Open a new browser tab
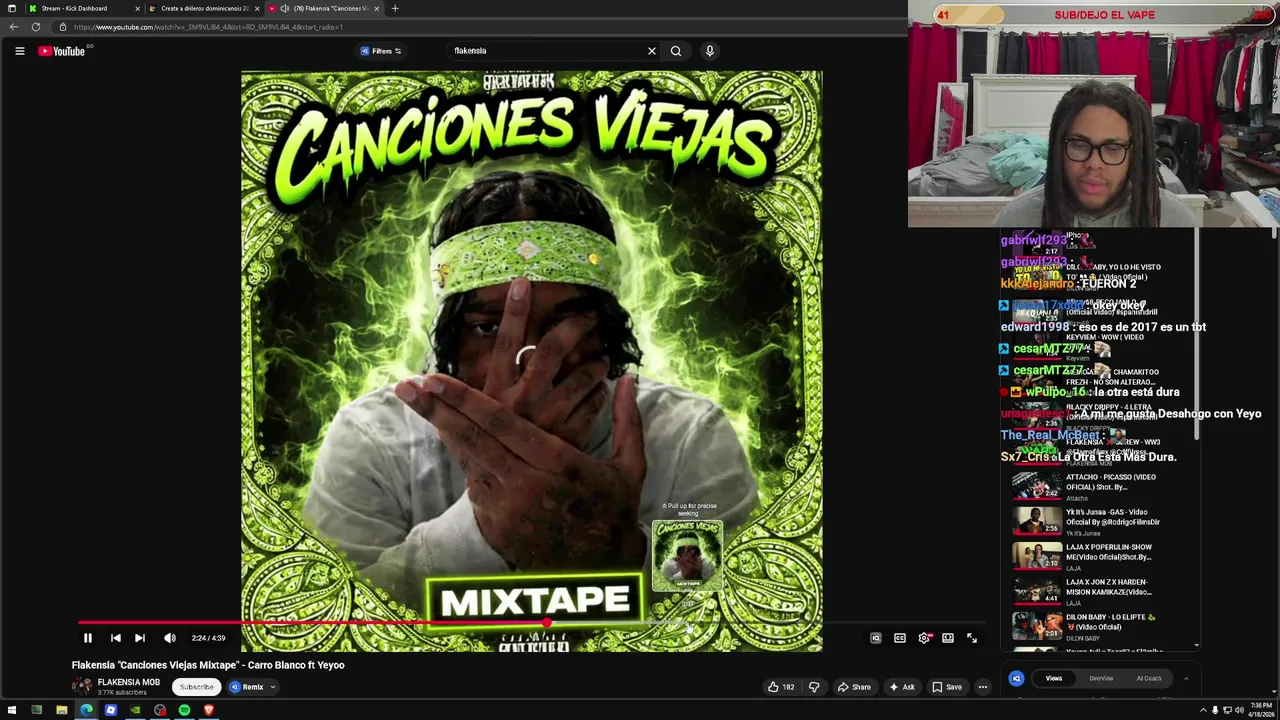The image size is (1280, 720). [x=395, y=8]
